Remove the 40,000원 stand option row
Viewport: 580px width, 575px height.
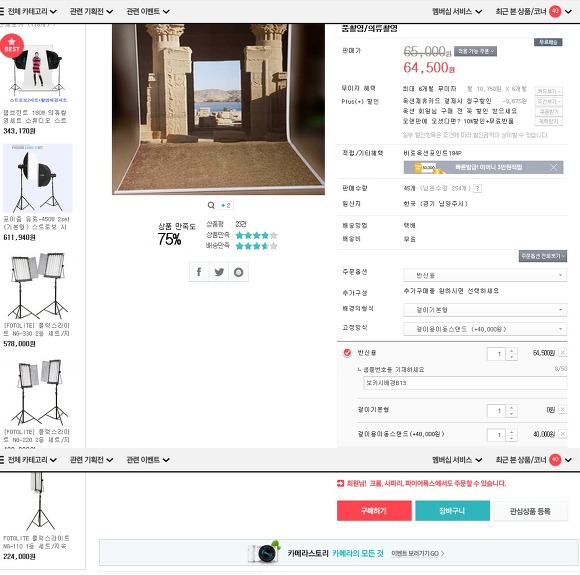point(562,434)
